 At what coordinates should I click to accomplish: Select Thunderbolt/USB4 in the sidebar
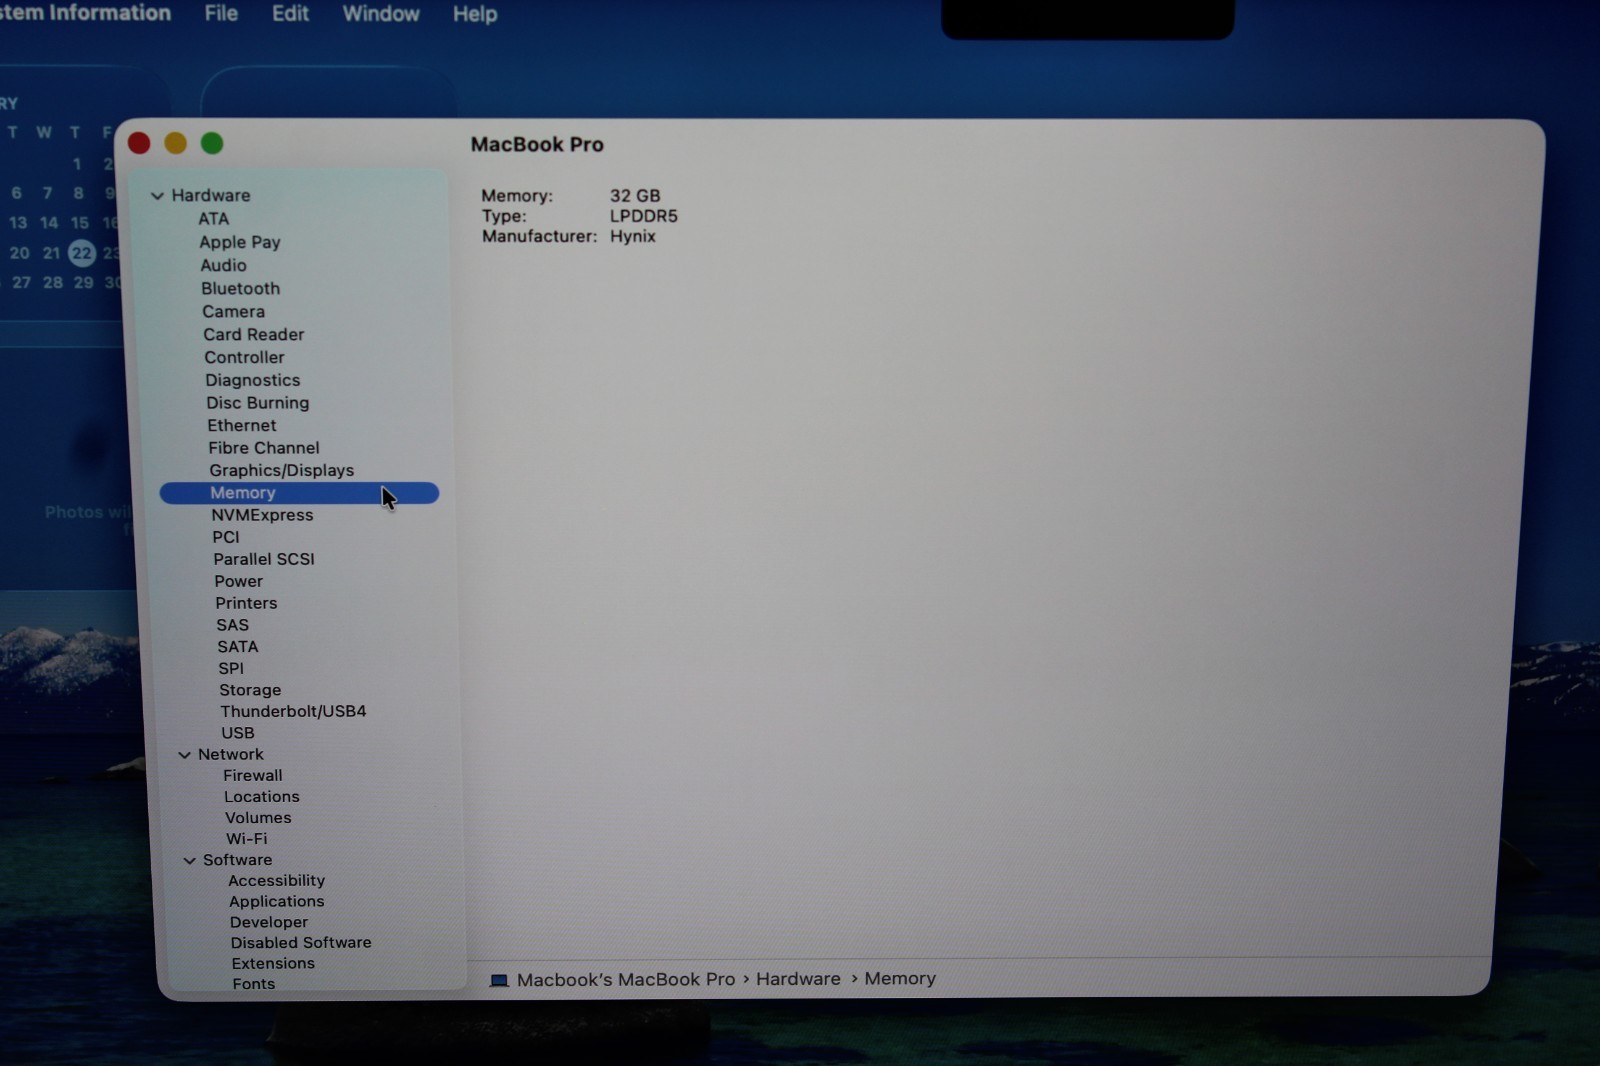coord(293,711)
